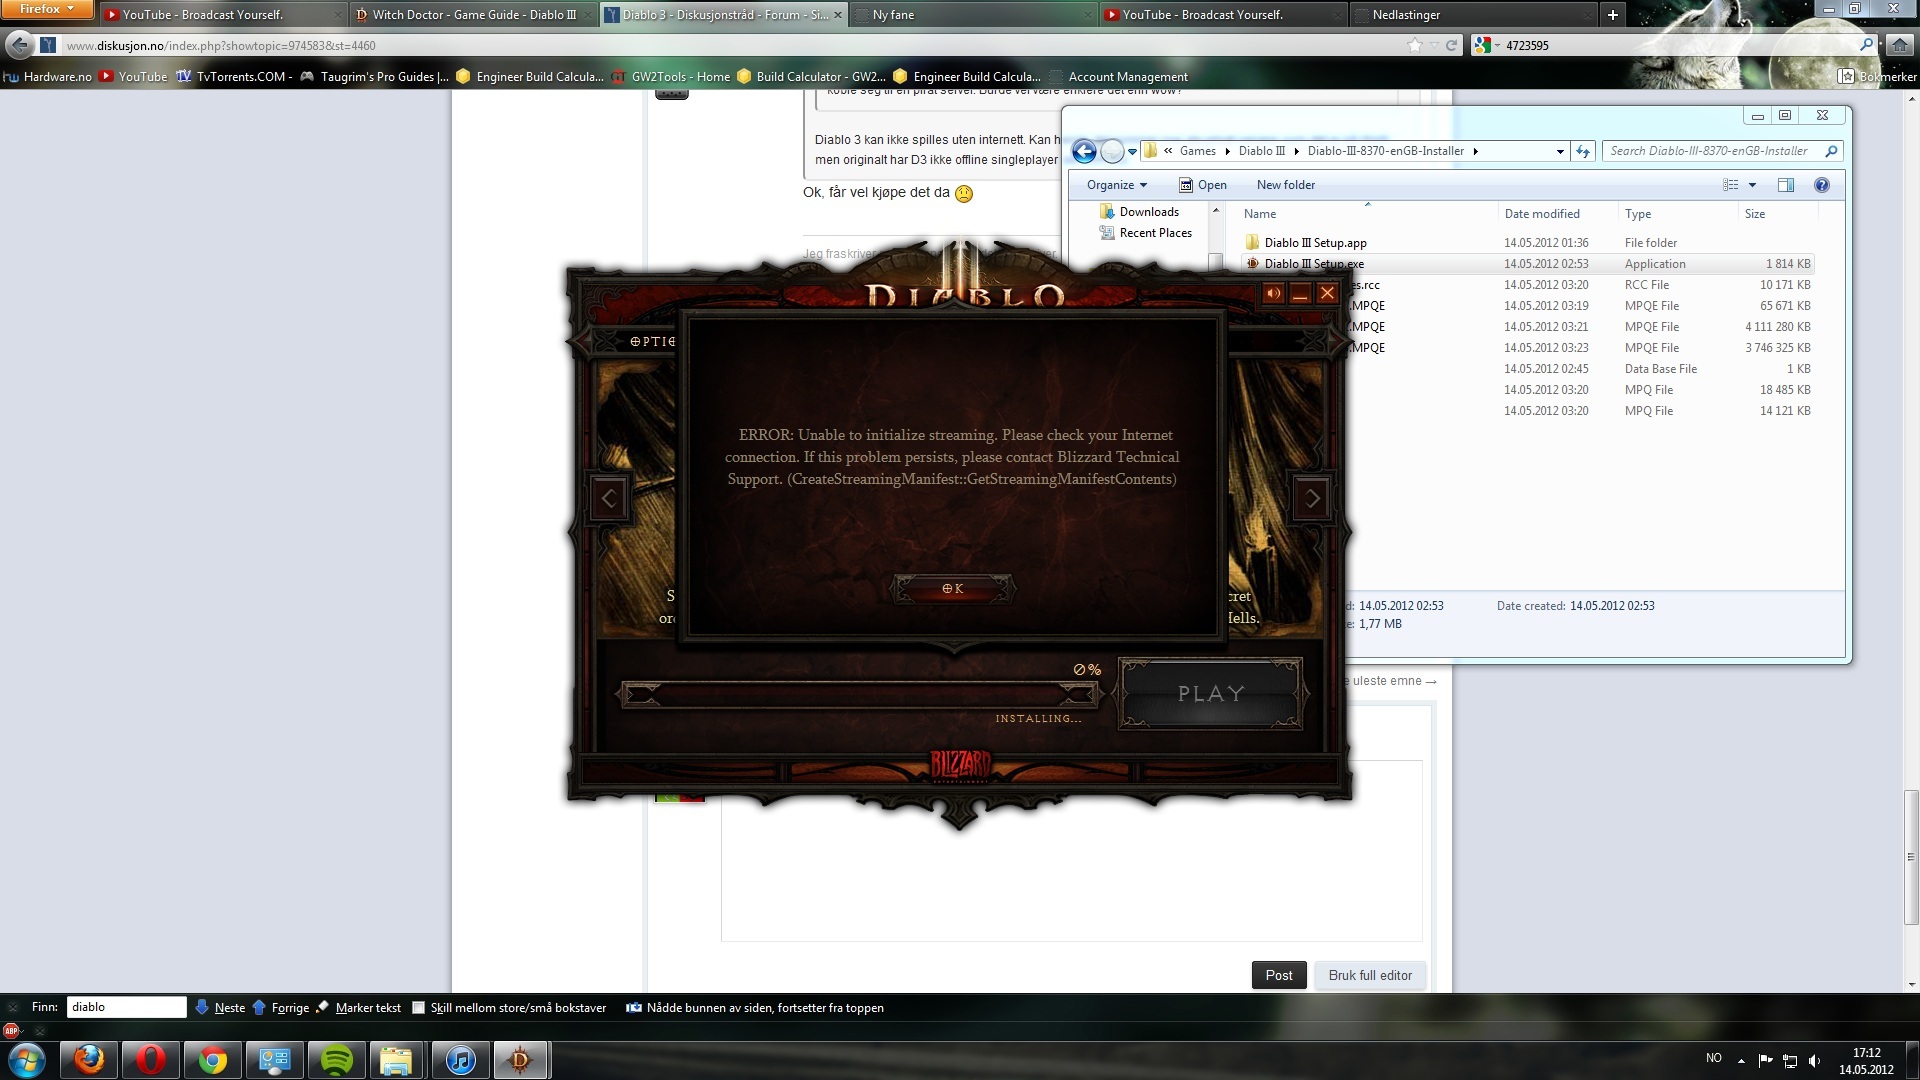
Task: Change view icon in Explorer
Action: point(1730,185)
